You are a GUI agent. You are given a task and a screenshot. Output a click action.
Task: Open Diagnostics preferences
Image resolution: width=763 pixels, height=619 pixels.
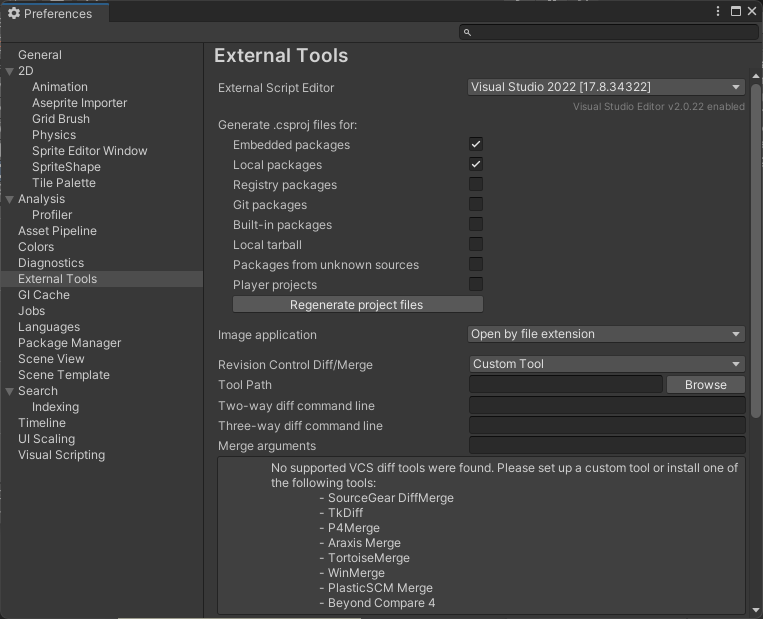(51, 263)
